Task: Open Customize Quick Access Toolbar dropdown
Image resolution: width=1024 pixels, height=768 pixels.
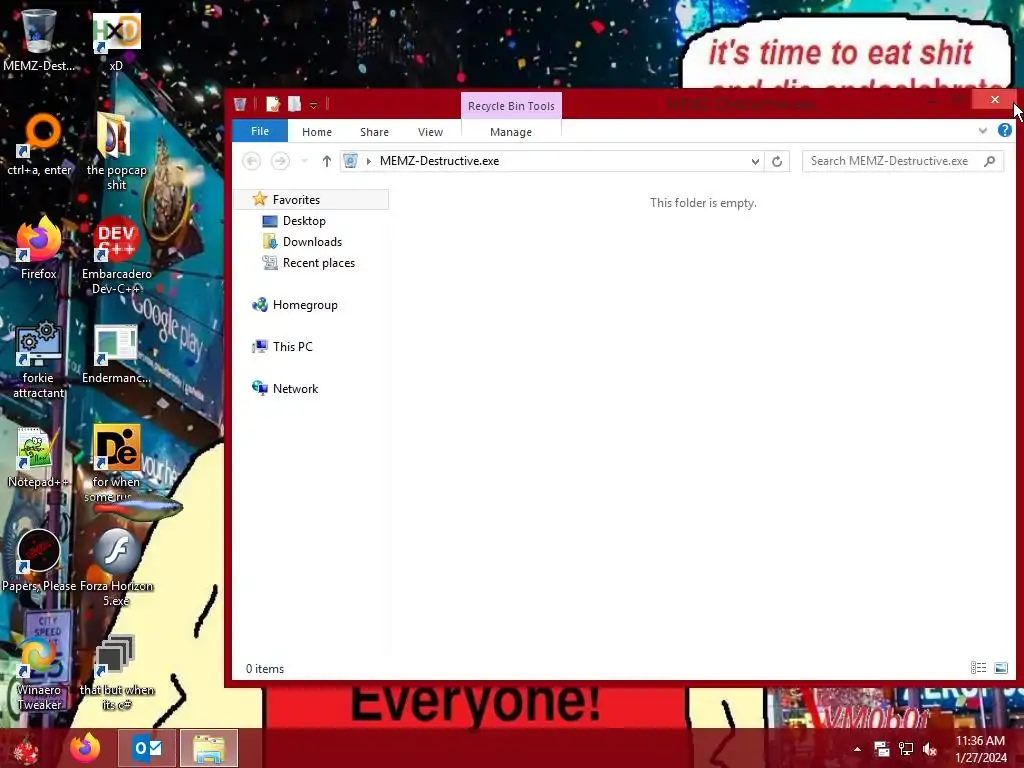Action: point(313,105)
